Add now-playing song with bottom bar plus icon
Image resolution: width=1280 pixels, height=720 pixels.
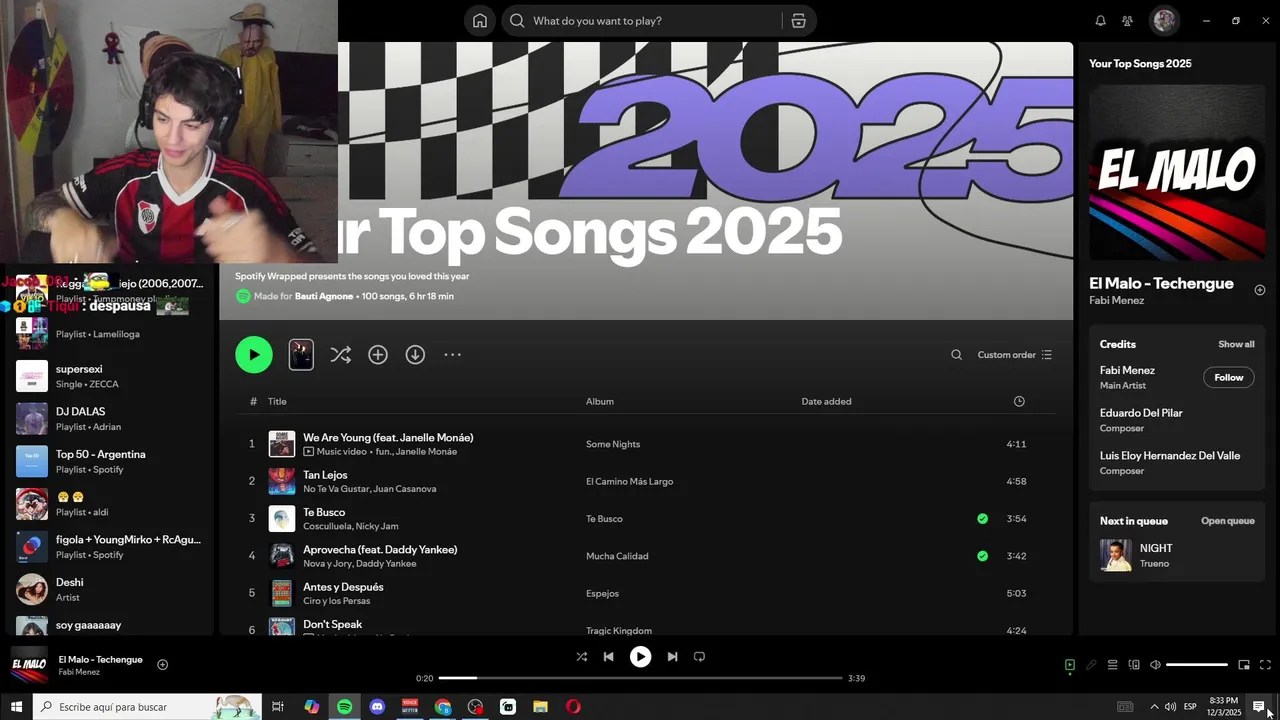tap(163, 665)
